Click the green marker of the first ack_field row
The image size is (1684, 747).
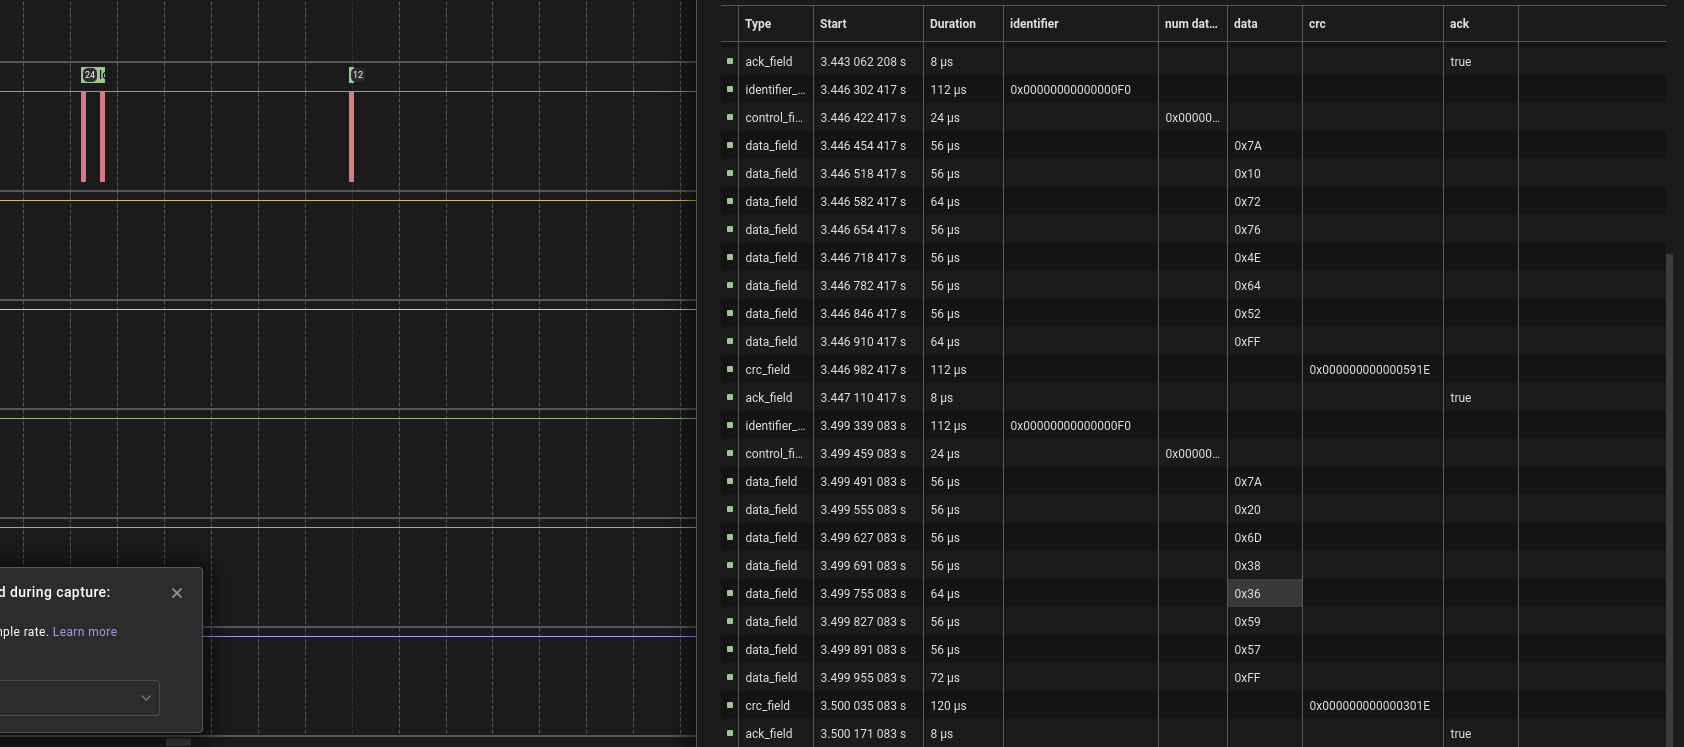pos(730,61)
